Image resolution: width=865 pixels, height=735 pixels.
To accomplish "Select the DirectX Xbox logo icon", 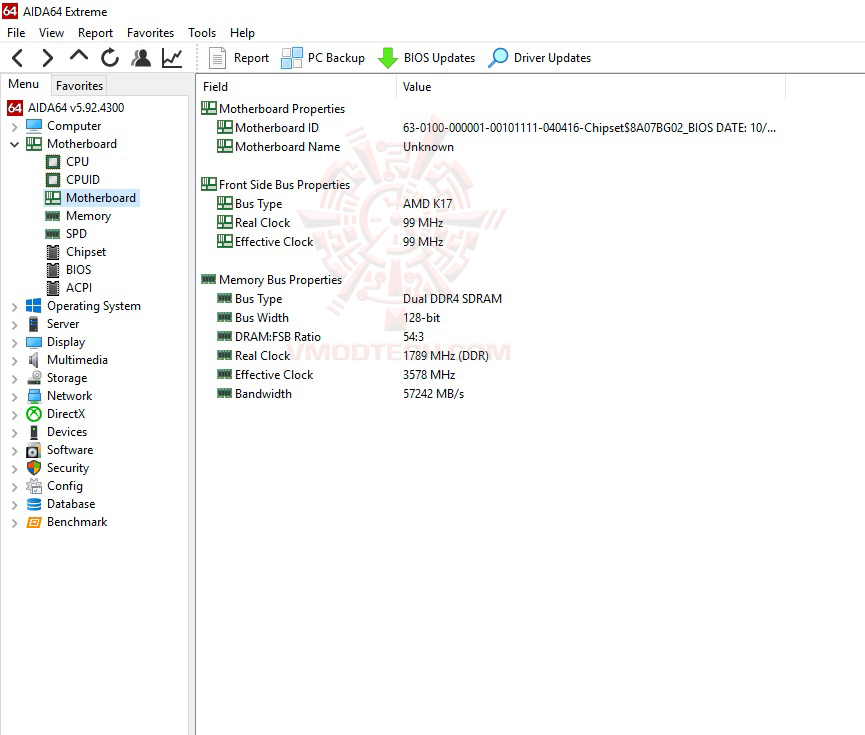I will (34, 414).
